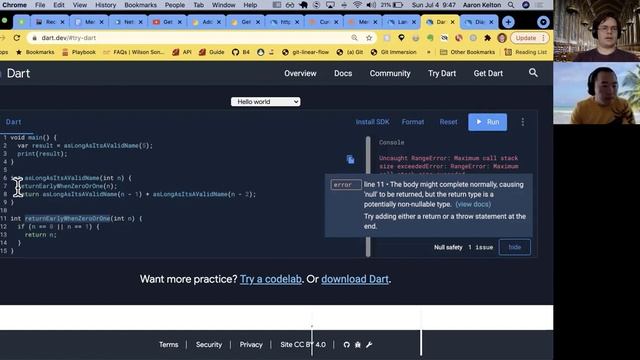Open macOS Spotlight search in menu bar

pyautogui.click(x=511, y=5)
